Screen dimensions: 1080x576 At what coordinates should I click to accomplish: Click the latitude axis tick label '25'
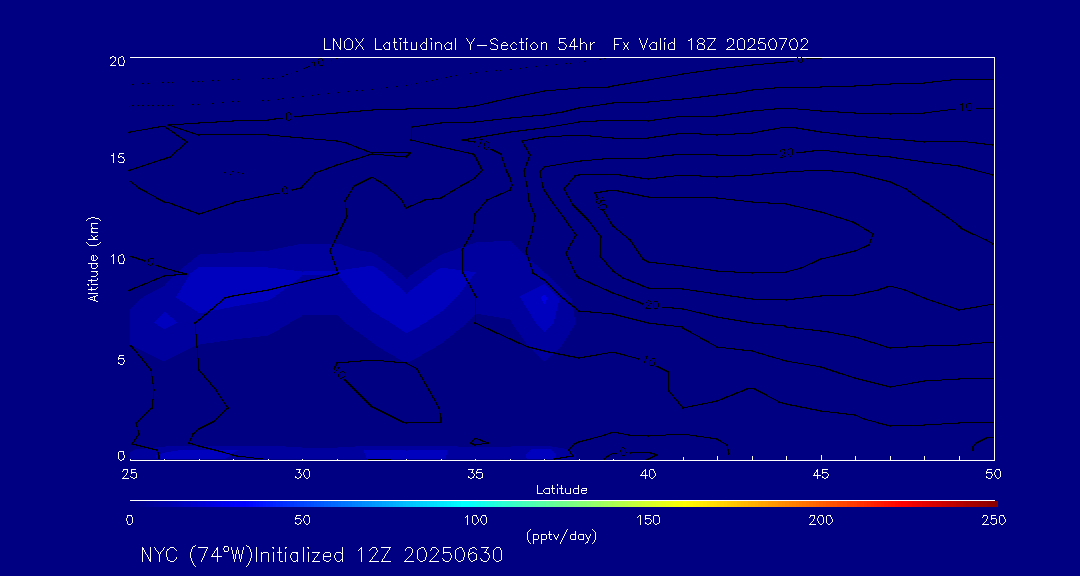129,474
